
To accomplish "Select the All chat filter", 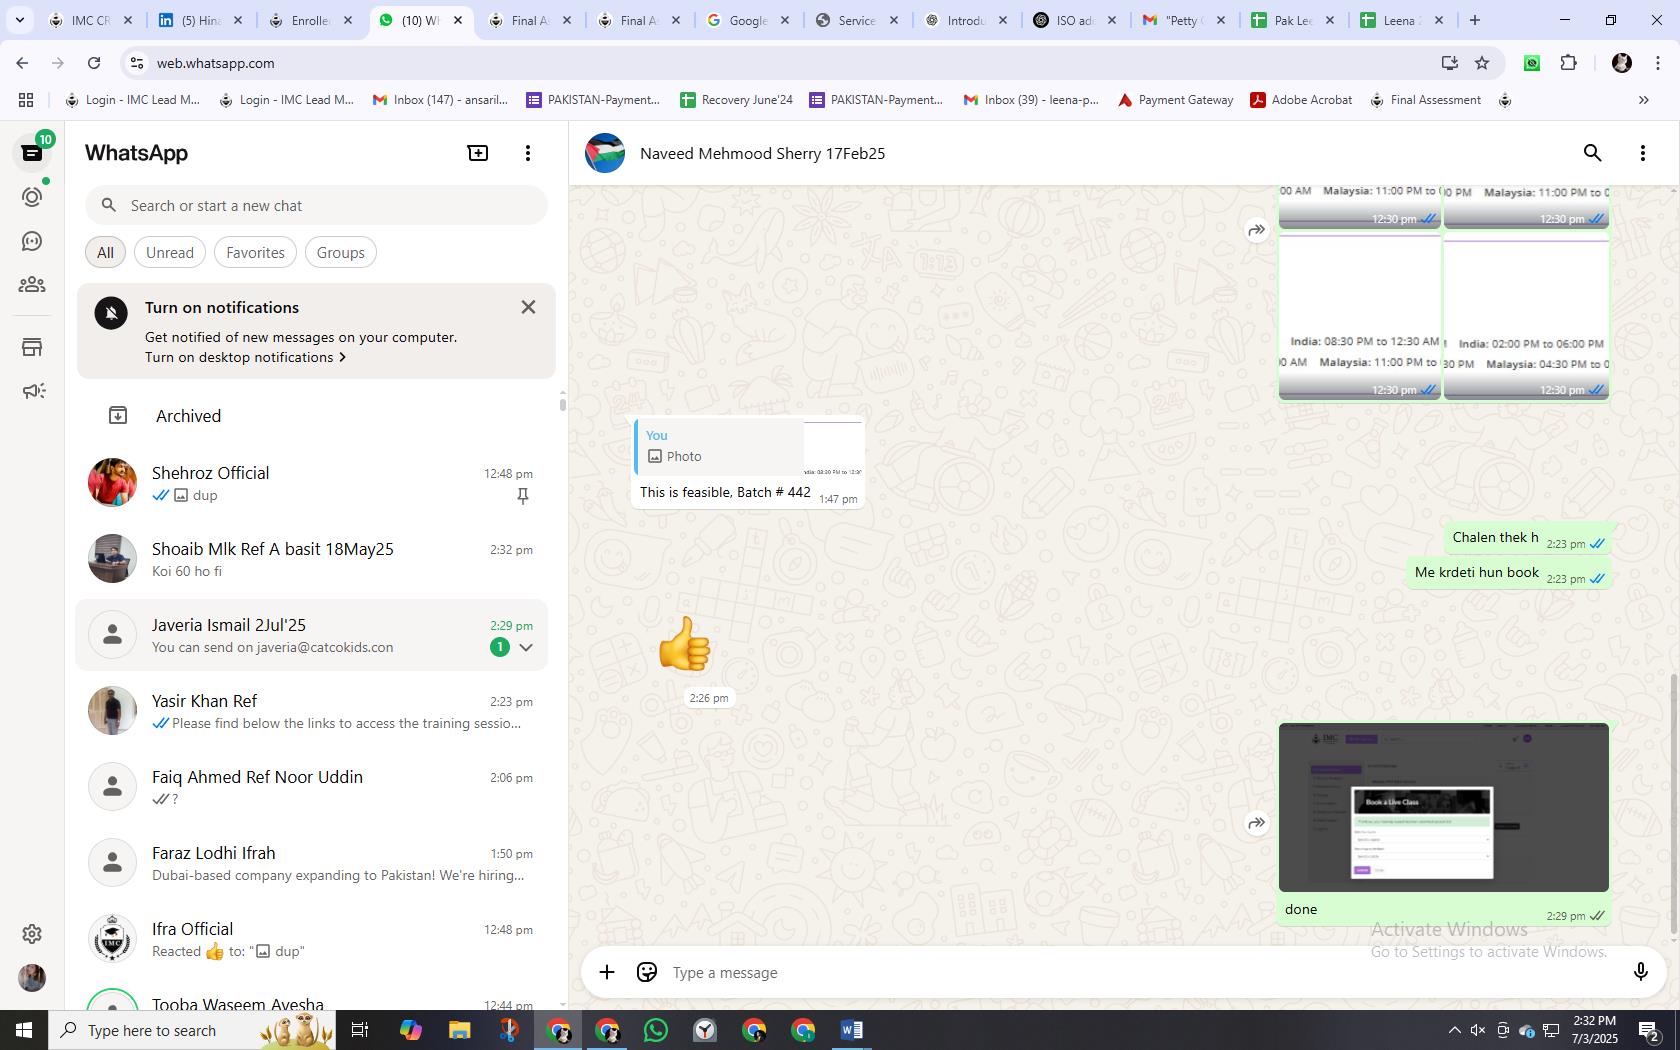I will coord(105,252).
